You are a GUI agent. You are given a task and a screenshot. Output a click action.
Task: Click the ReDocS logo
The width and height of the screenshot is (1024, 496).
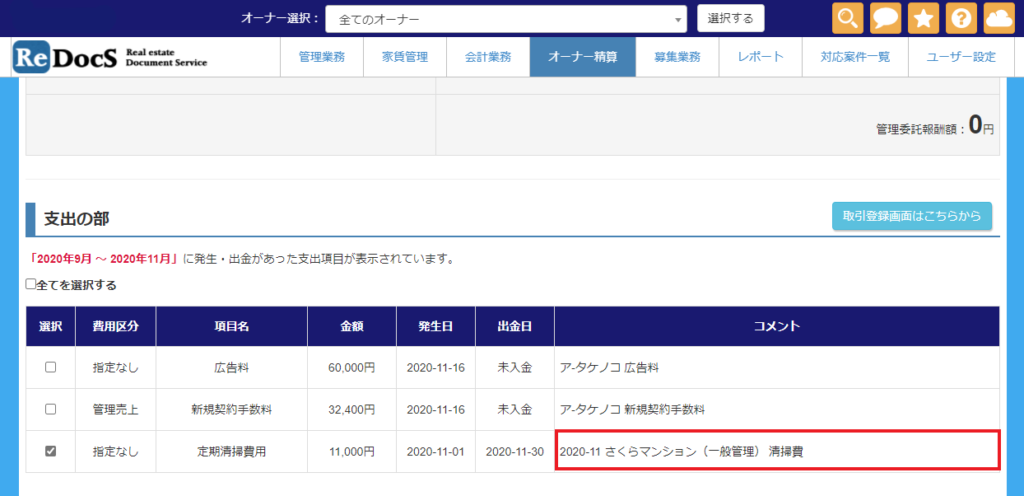[110, 57]
